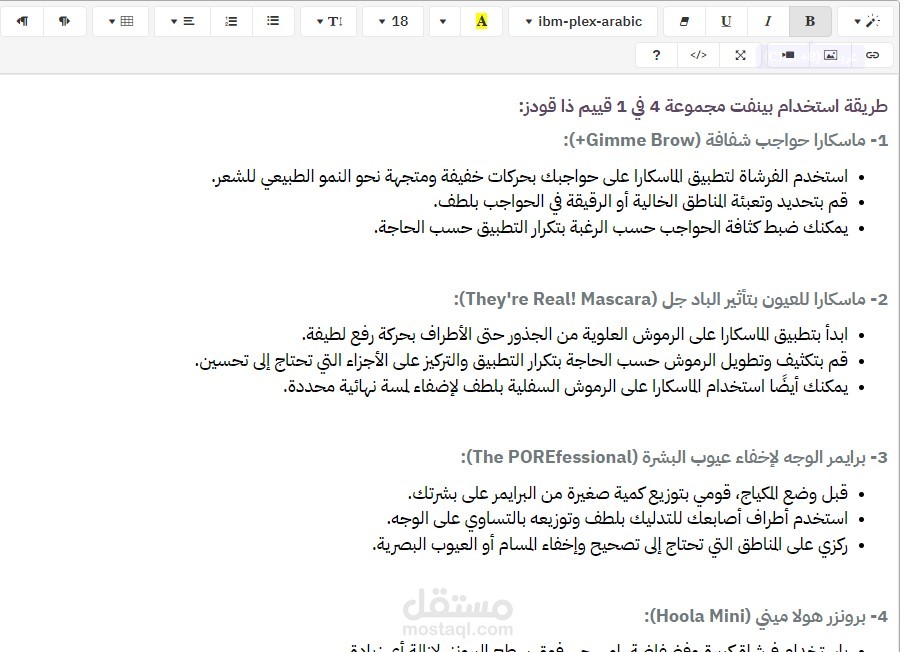The height and width of the screenshot is (652, 916).
Task: Insert a hyperlink using the link icon
Action: click(x=872, y=55)
